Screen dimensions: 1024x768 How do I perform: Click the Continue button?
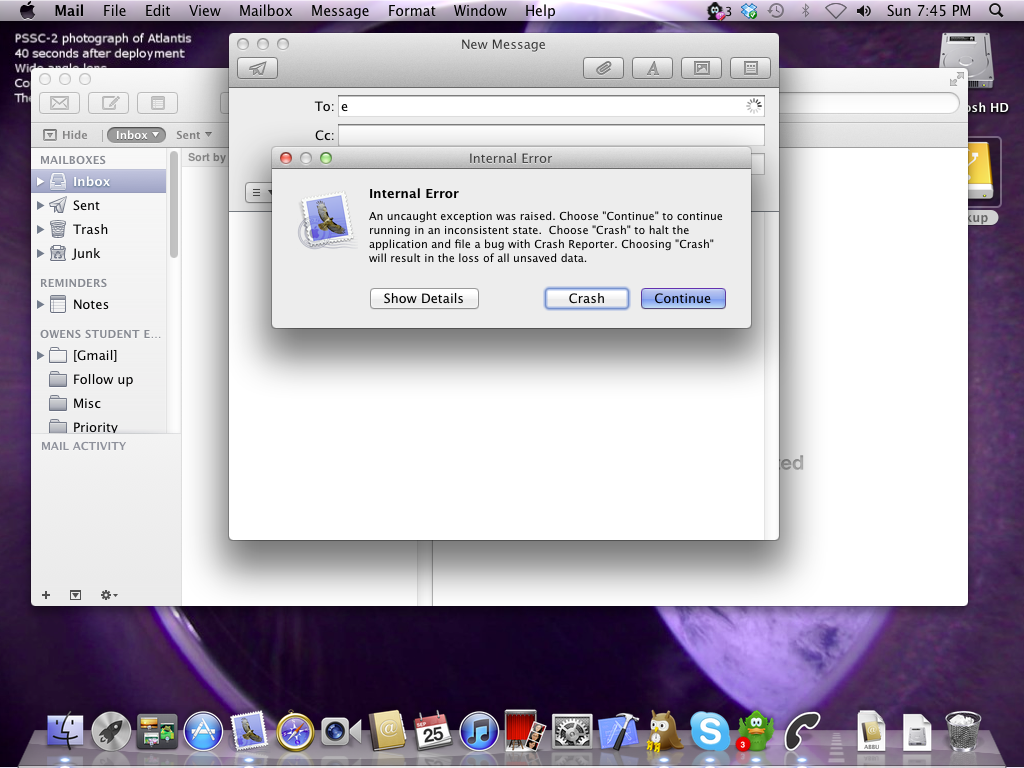683,298
